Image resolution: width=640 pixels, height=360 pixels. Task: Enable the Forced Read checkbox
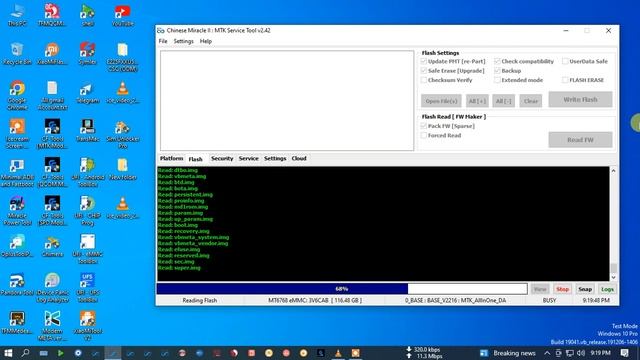424,135
